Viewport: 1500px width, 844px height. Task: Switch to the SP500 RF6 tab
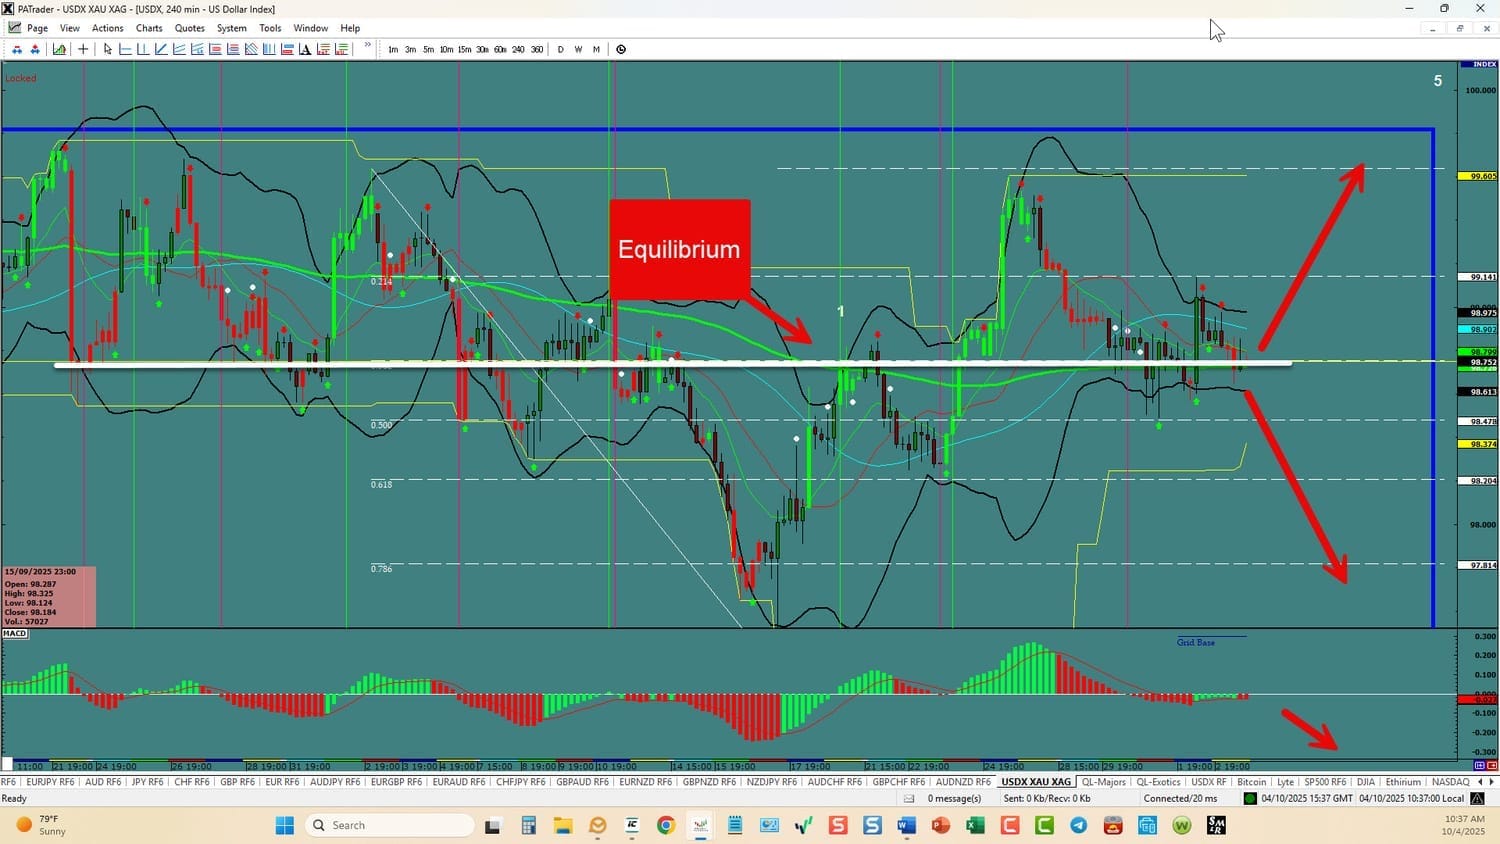pos(1325,782)
